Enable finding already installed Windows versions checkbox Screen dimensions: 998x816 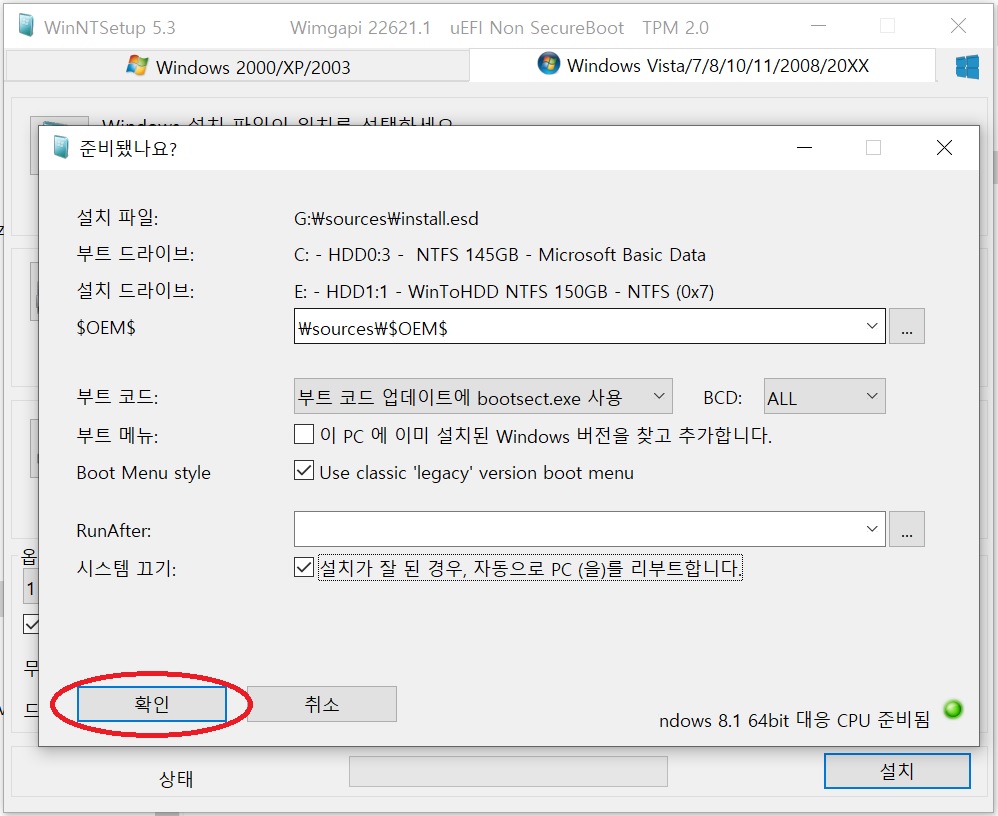(x=304, y=434)
